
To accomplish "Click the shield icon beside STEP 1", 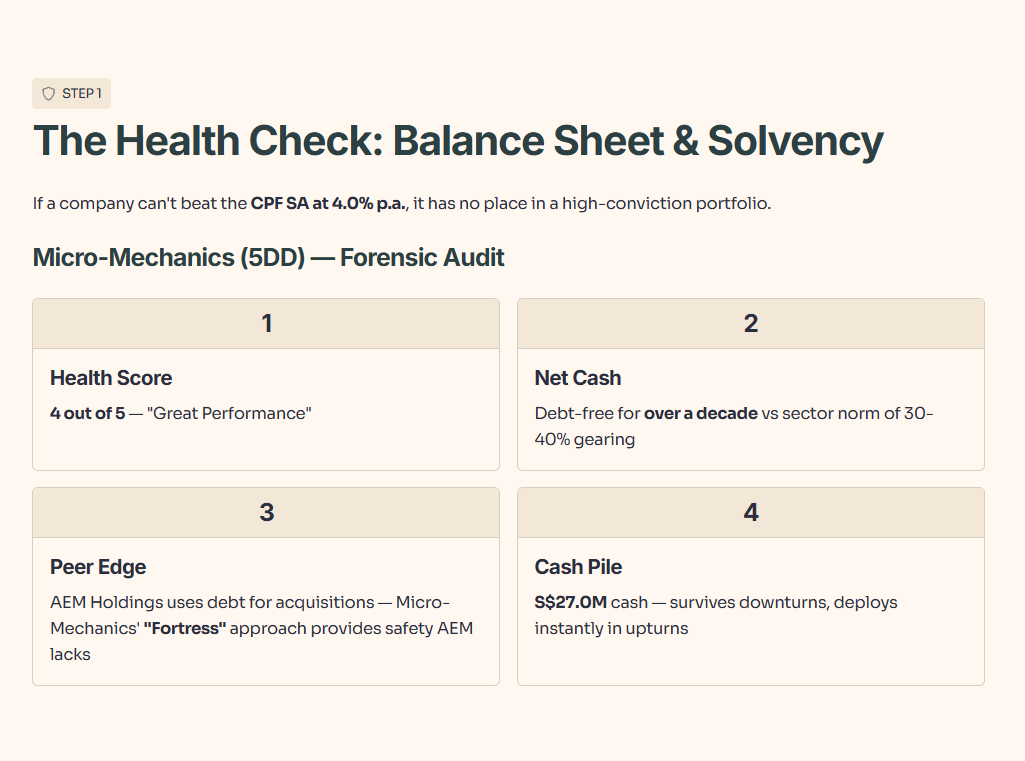I will click(48, 93).
